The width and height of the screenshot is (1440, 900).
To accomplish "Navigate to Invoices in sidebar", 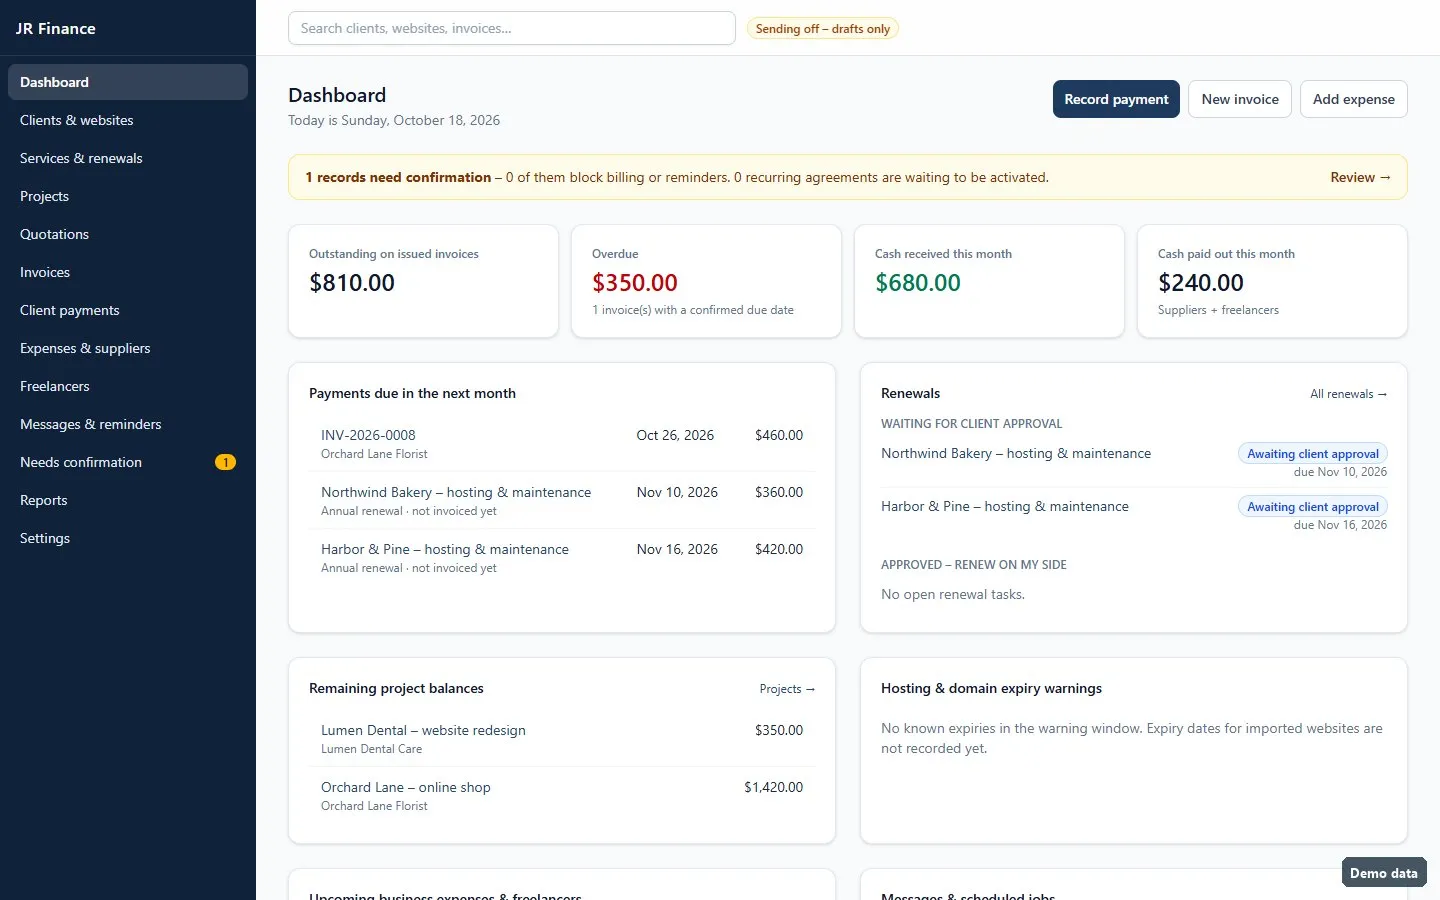I will tap(127, 272).
